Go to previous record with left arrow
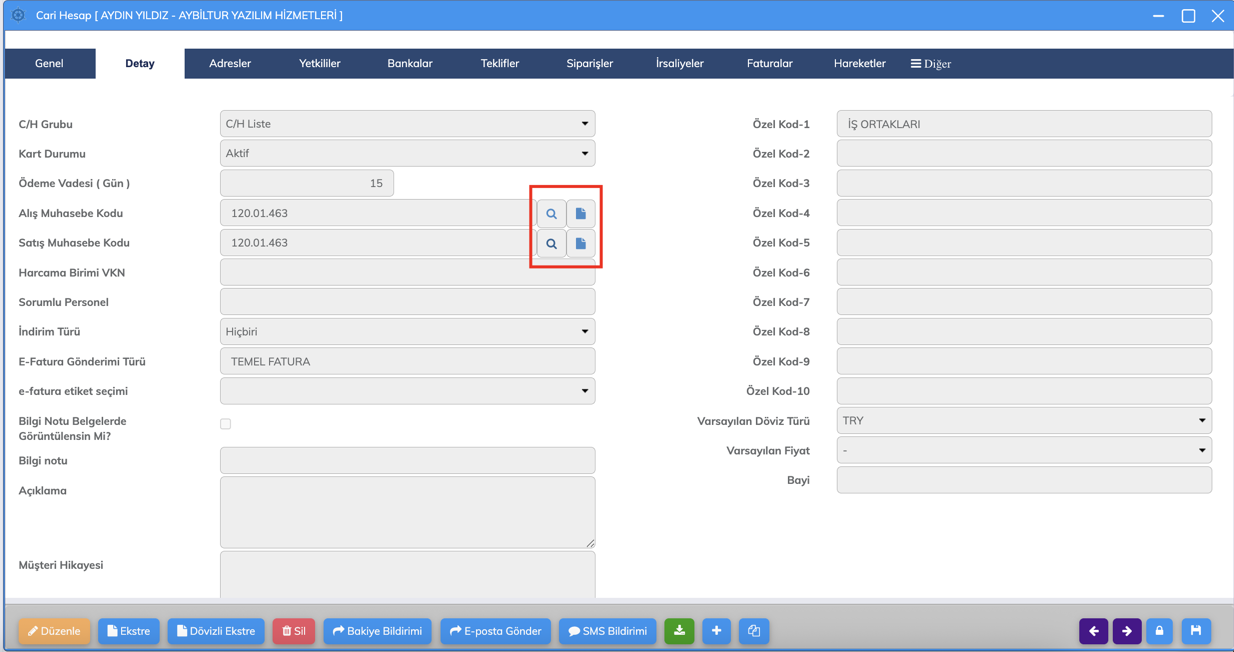 pyautogui.click(x=1093, y=631)
